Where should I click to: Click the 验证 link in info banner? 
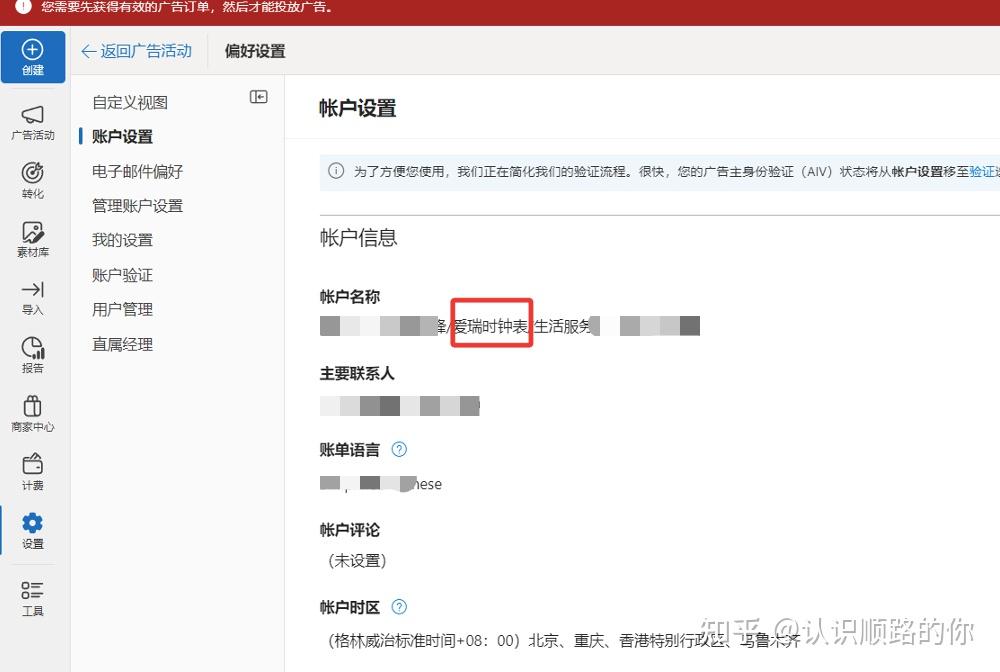pos(983,172)
